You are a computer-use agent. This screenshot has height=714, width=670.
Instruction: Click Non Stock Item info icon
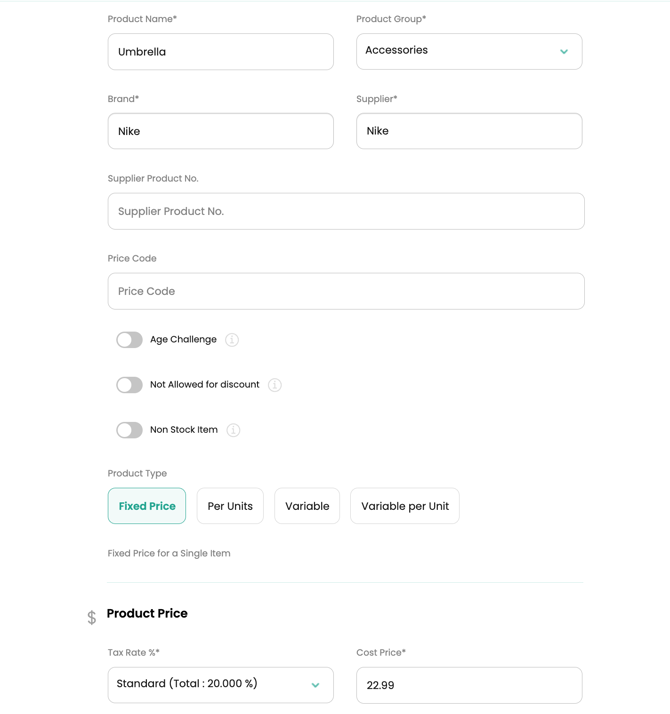(233, 430)
